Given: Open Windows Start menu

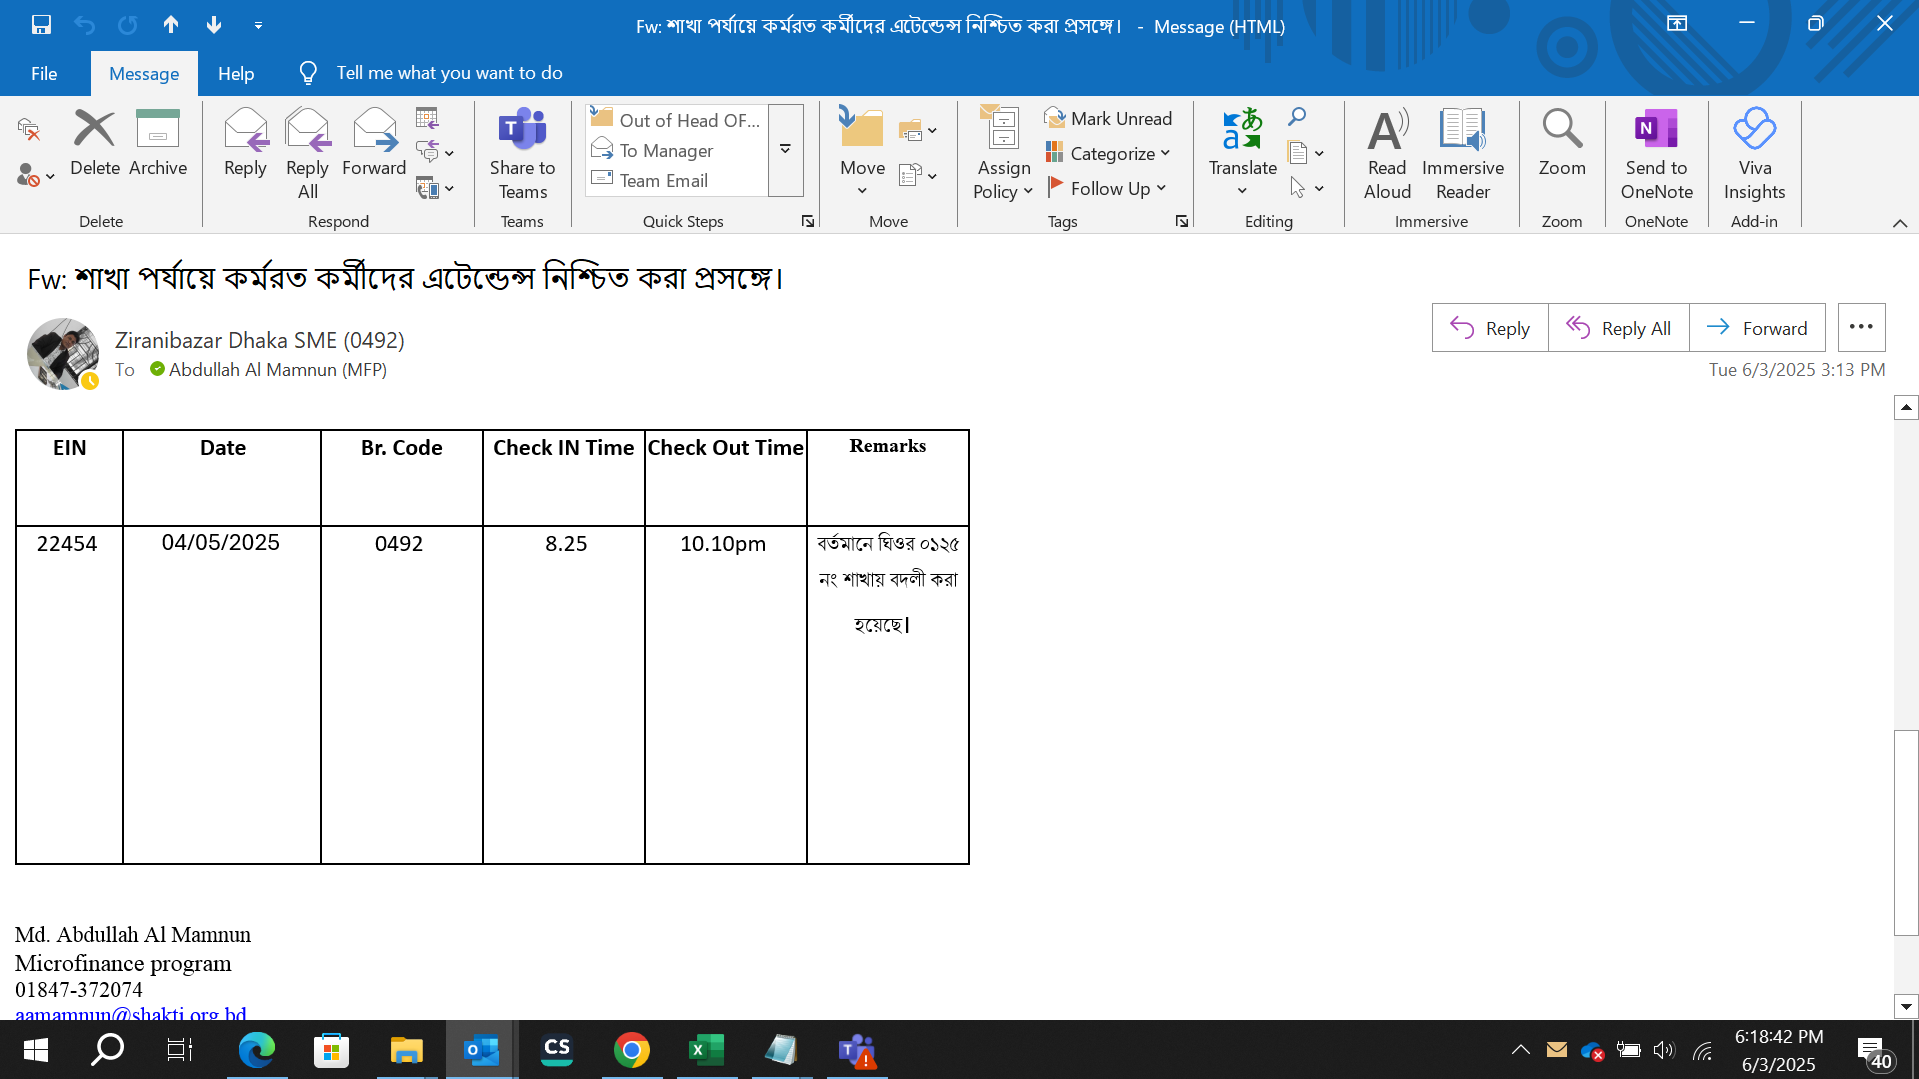Looking at the screenshot, I should pos(35,1050).
